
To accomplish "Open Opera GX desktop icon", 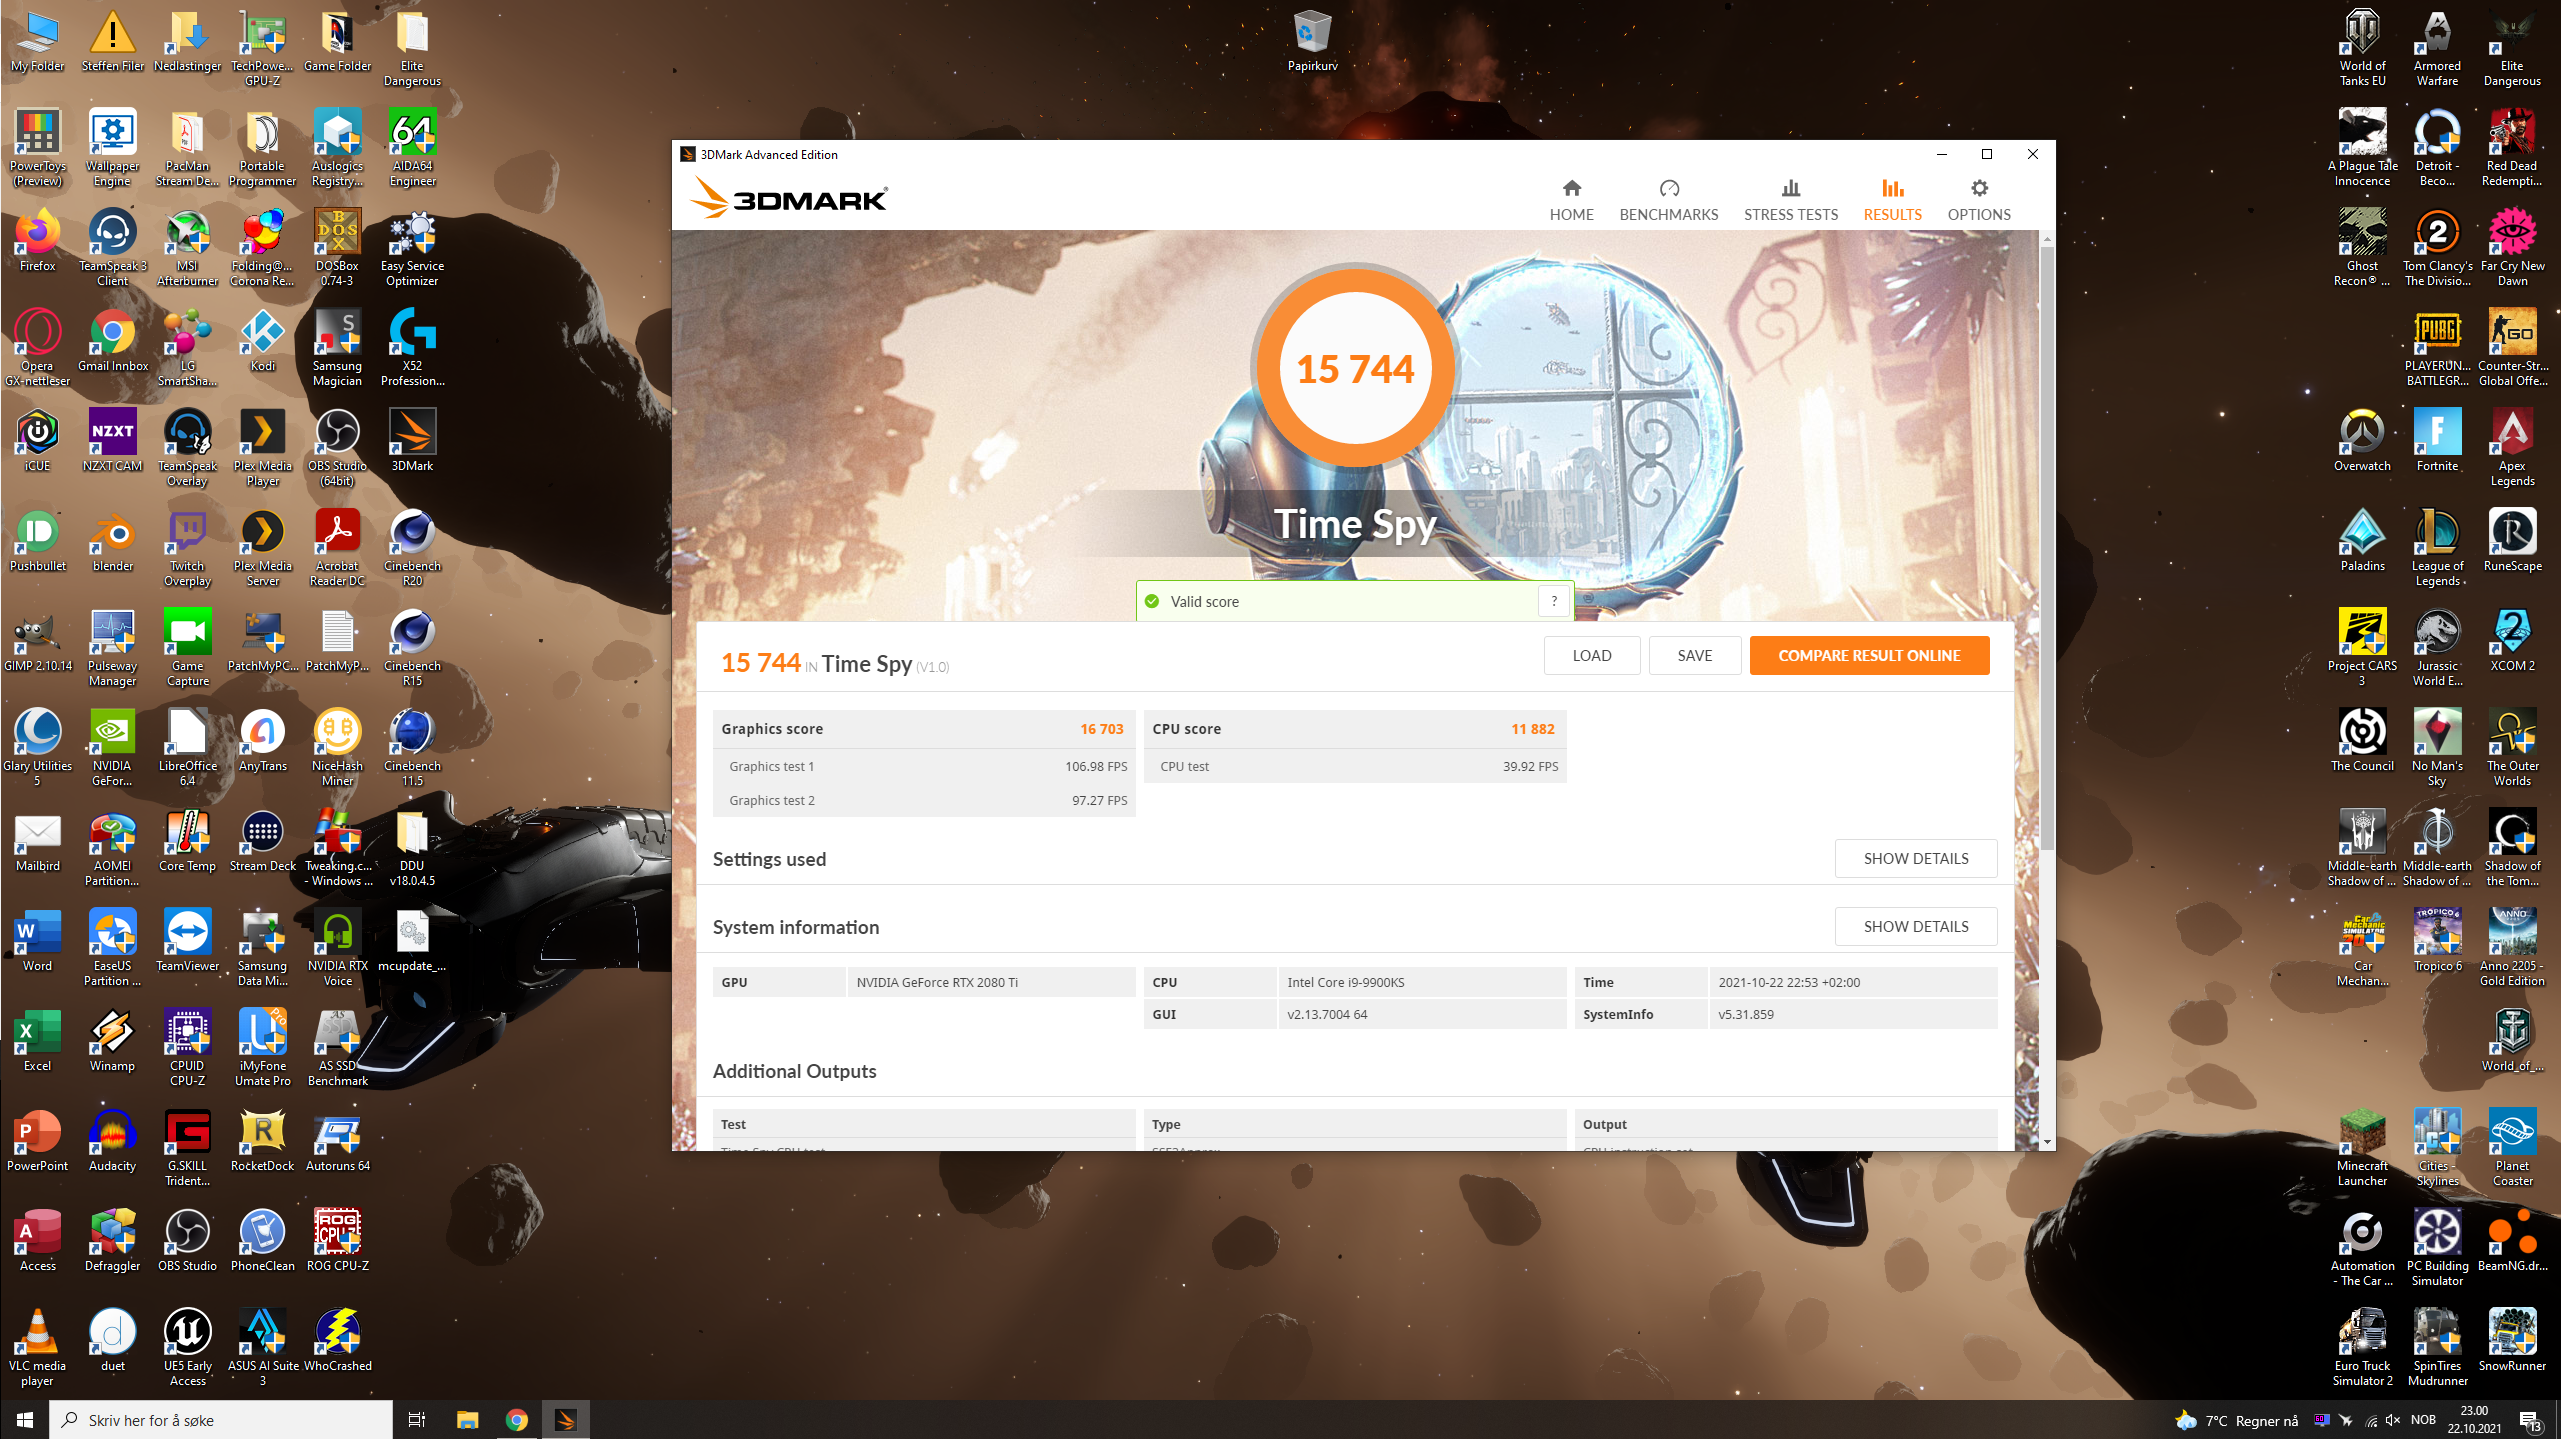I will click(37, 348).
